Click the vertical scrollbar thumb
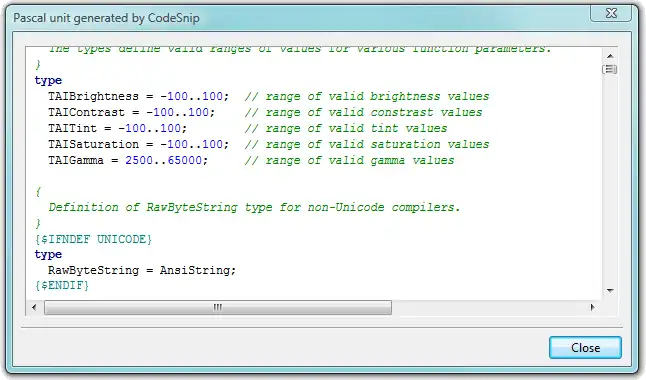The height and width of the screenshot is (380, 646). pyautogui.click(x=610, y=69)
